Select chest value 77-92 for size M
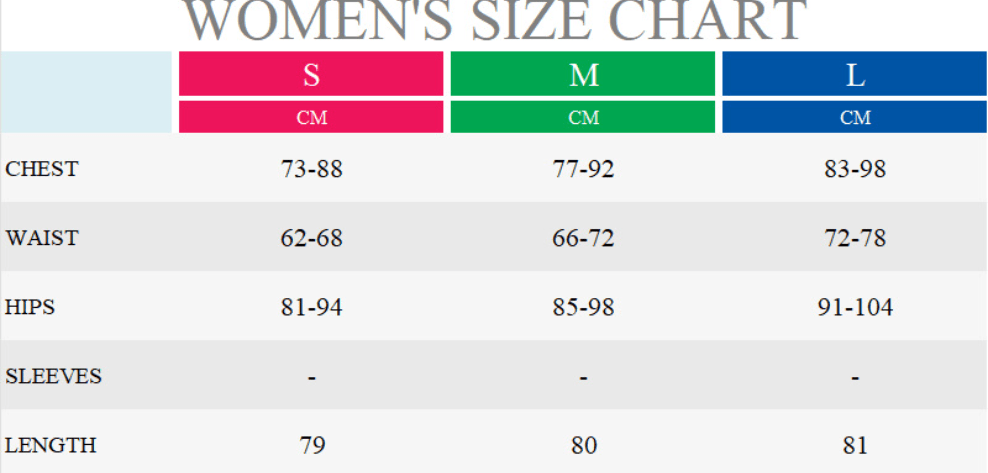 coord(583,169)
